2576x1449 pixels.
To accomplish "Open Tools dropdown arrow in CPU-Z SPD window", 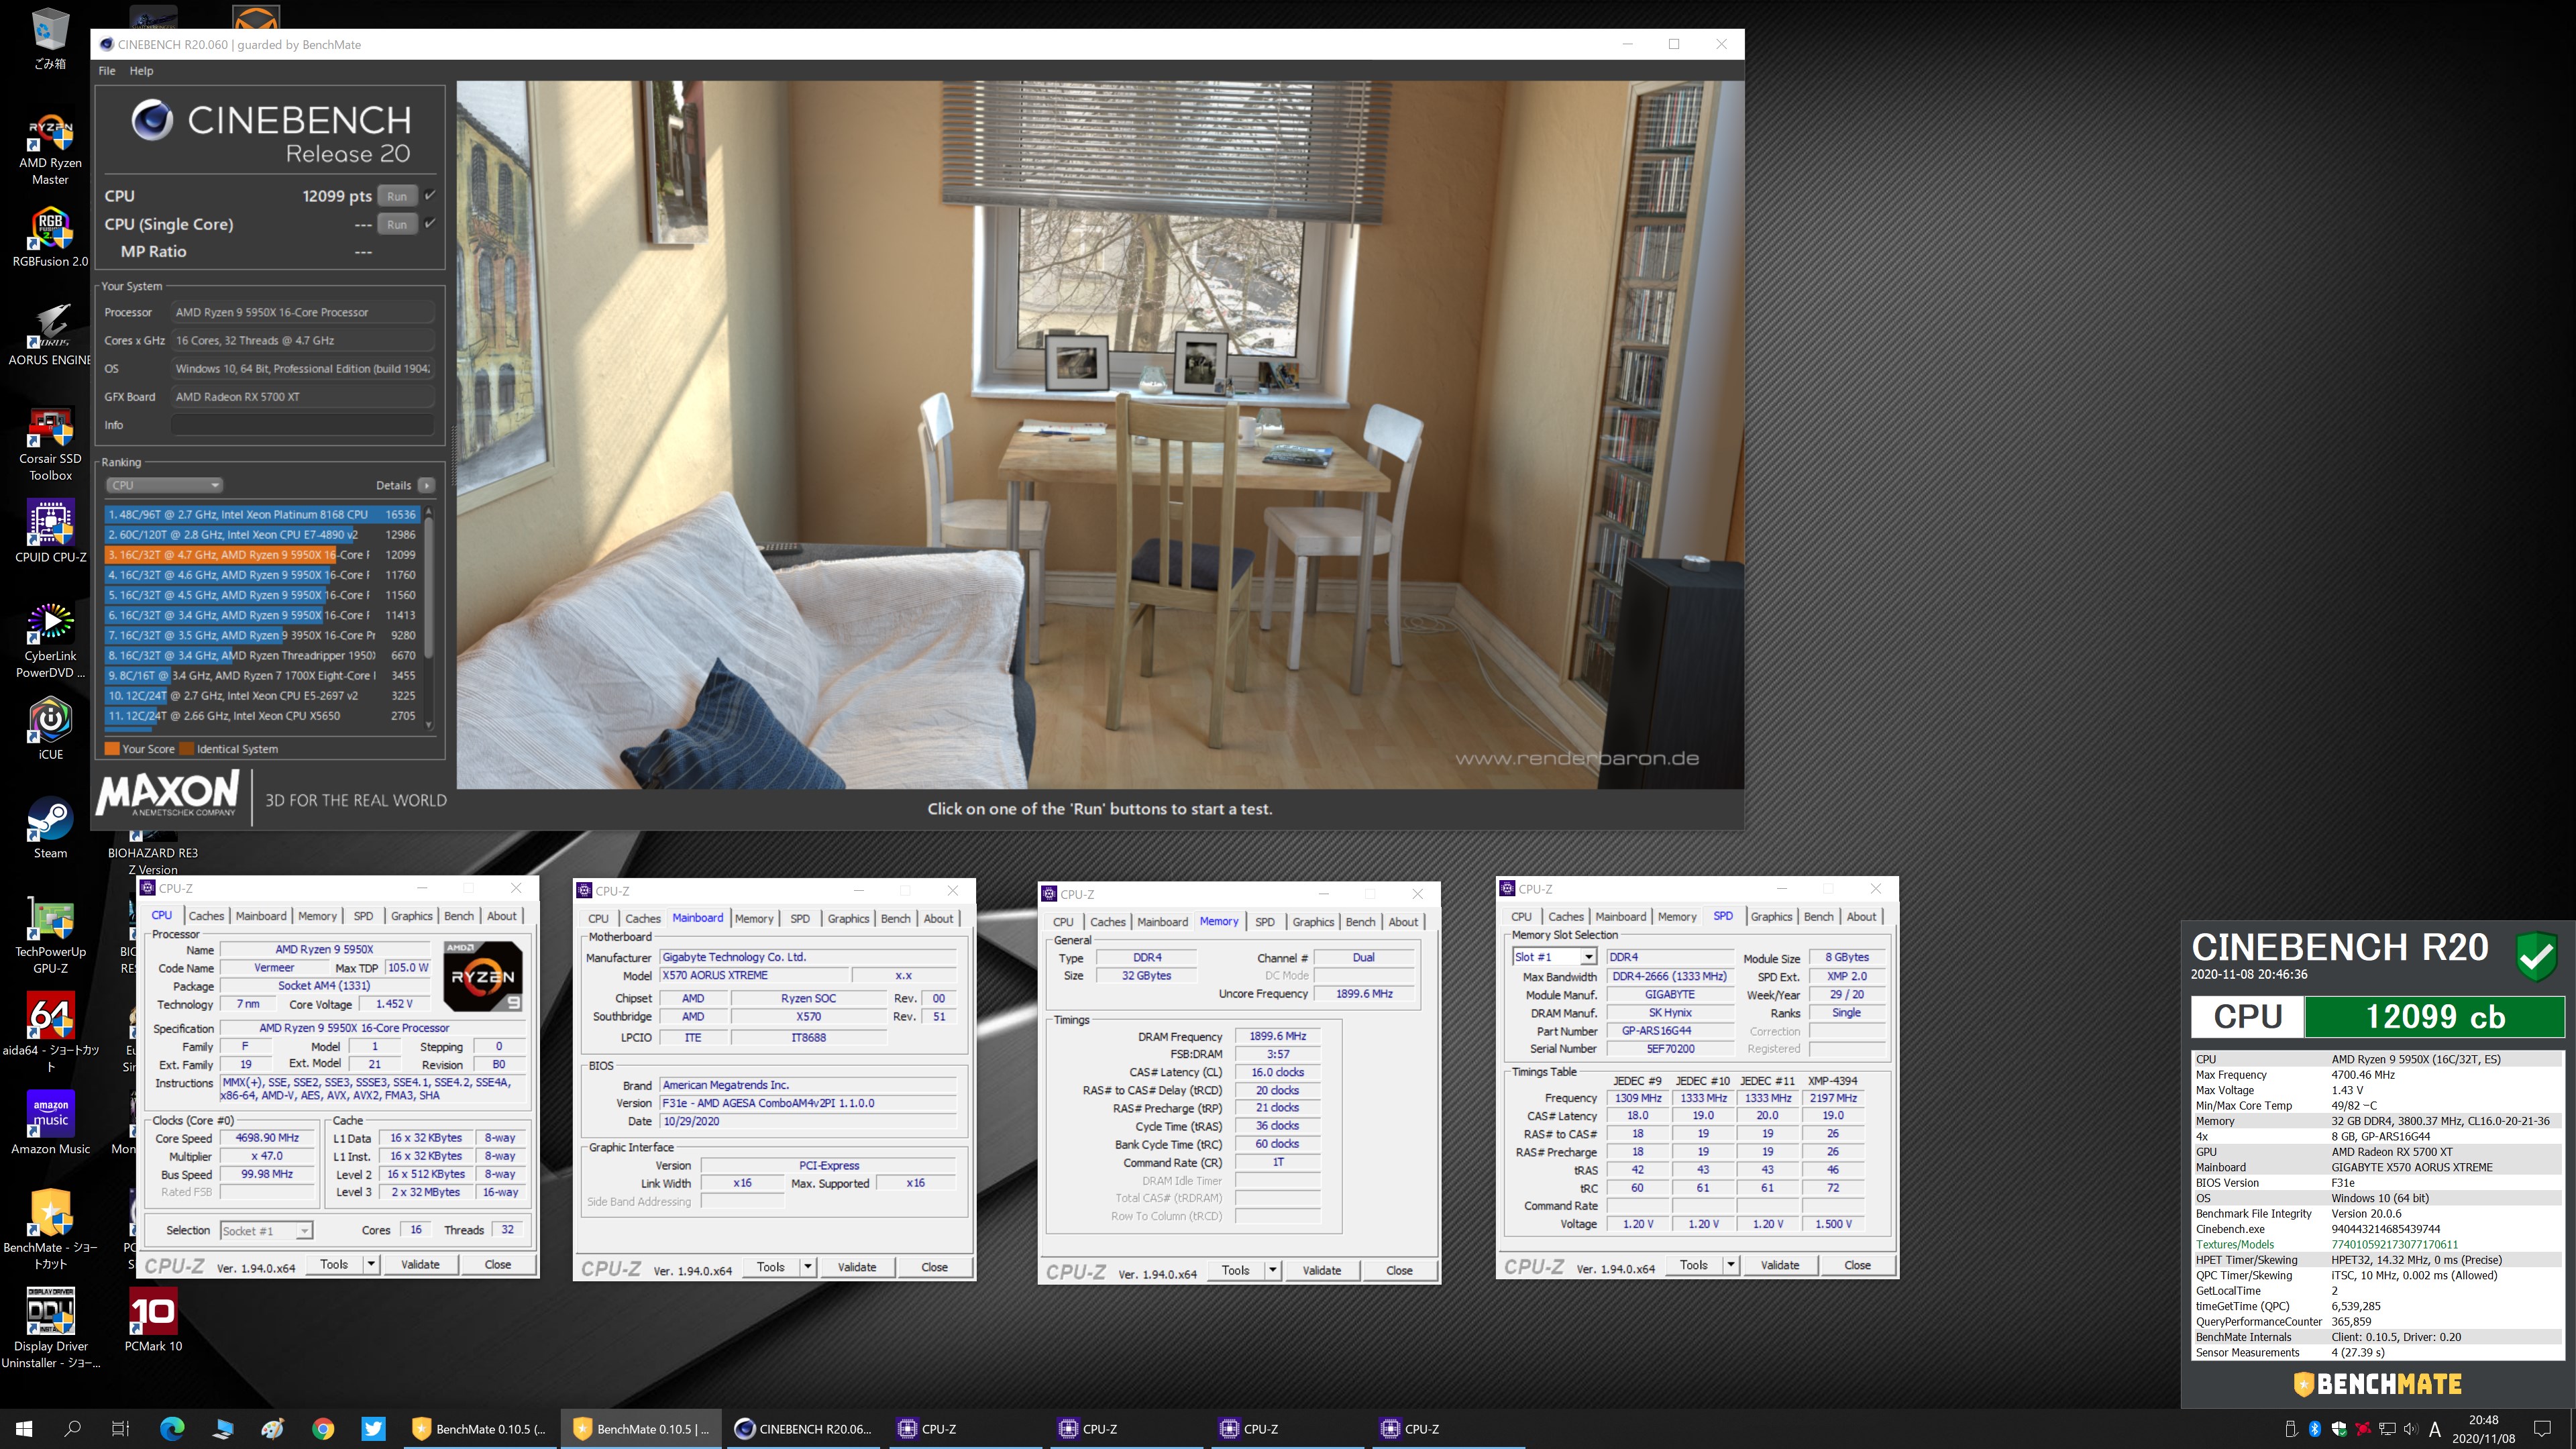I will (x=1731, y=1265).
